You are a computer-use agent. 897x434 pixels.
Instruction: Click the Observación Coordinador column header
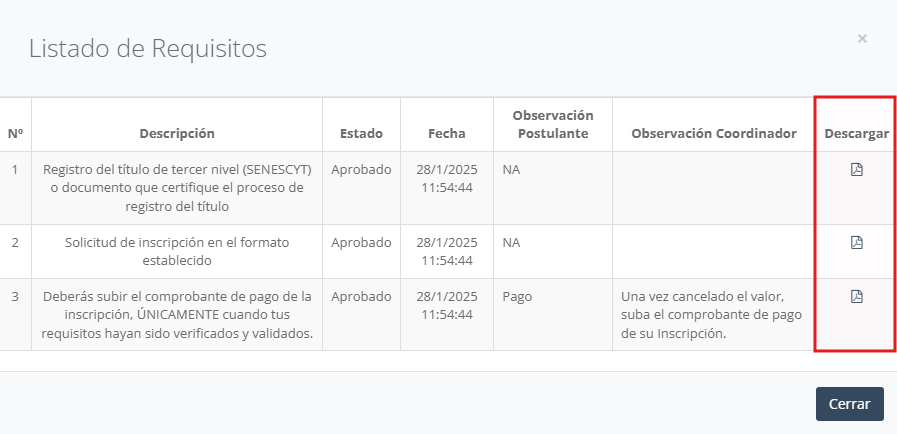[713, 133]
